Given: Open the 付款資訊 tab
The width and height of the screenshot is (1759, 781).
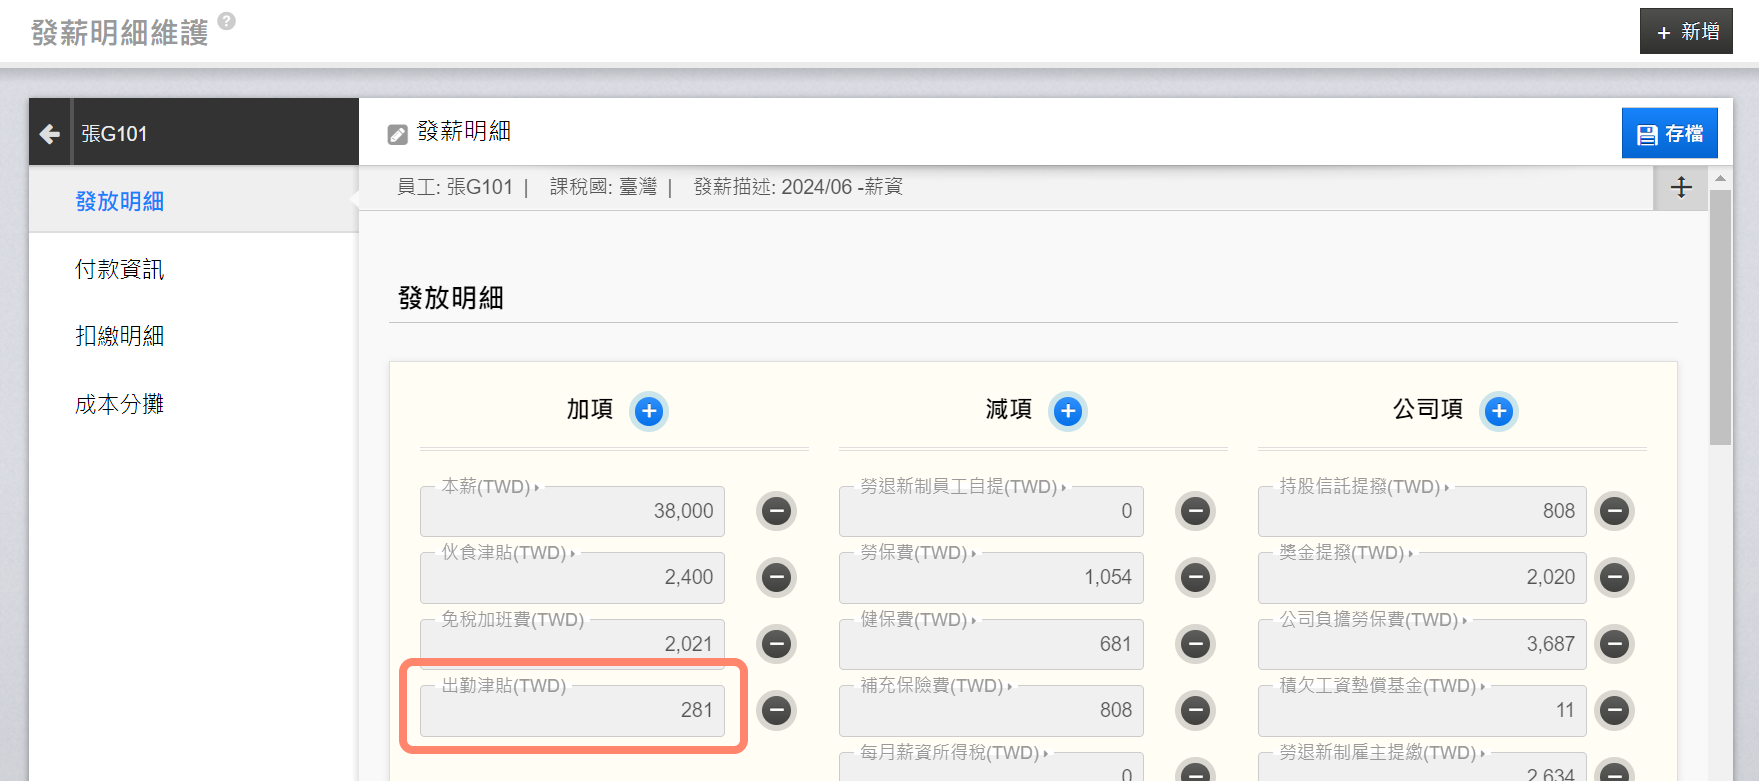Looking at the screenshot, I should 119,269.
